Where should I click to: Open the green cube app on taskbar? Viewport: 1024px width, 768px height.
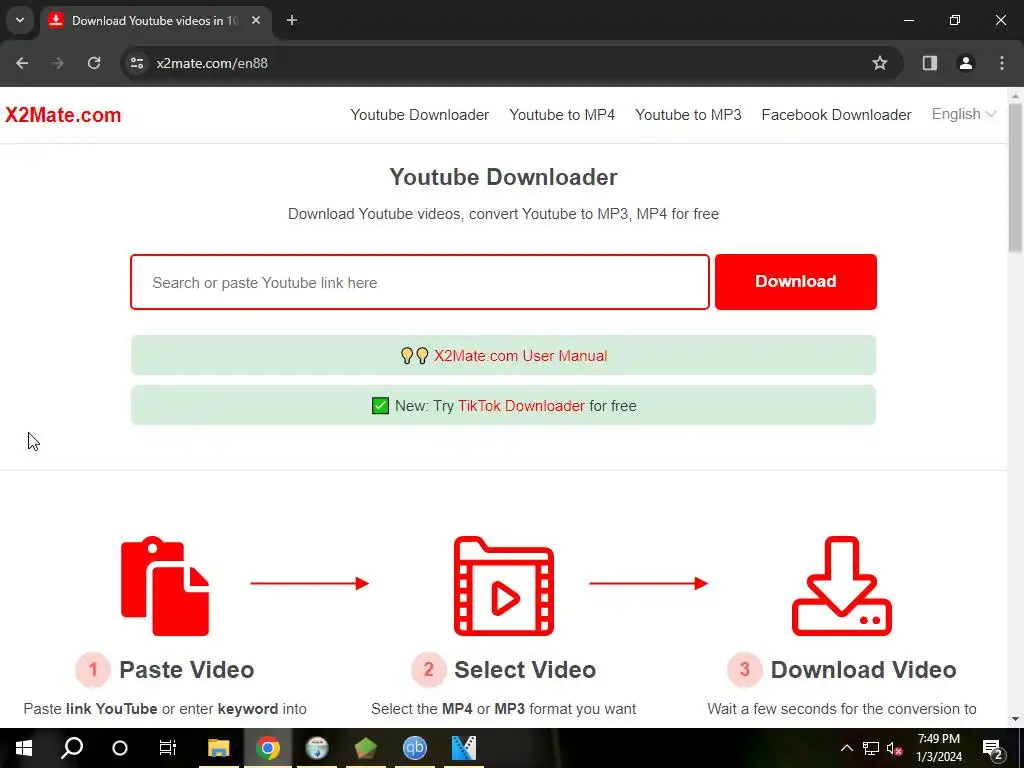coord(366,748)
